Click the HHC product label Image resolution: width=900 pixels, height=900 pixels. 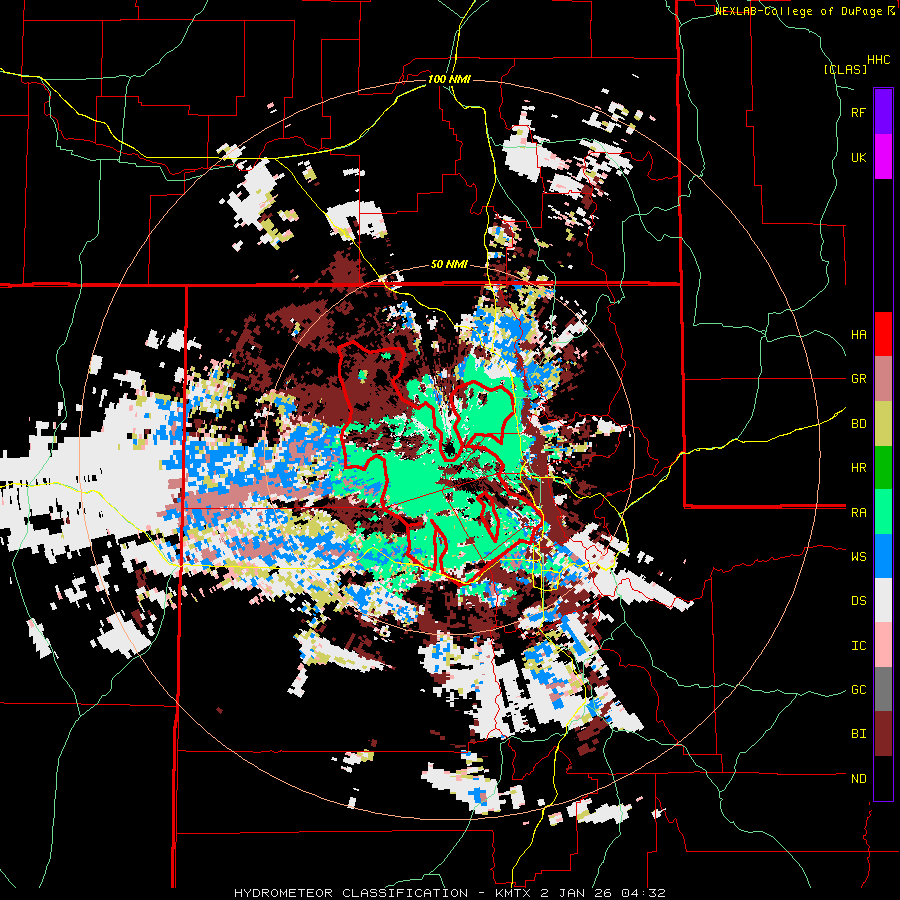tap(878, 60)
